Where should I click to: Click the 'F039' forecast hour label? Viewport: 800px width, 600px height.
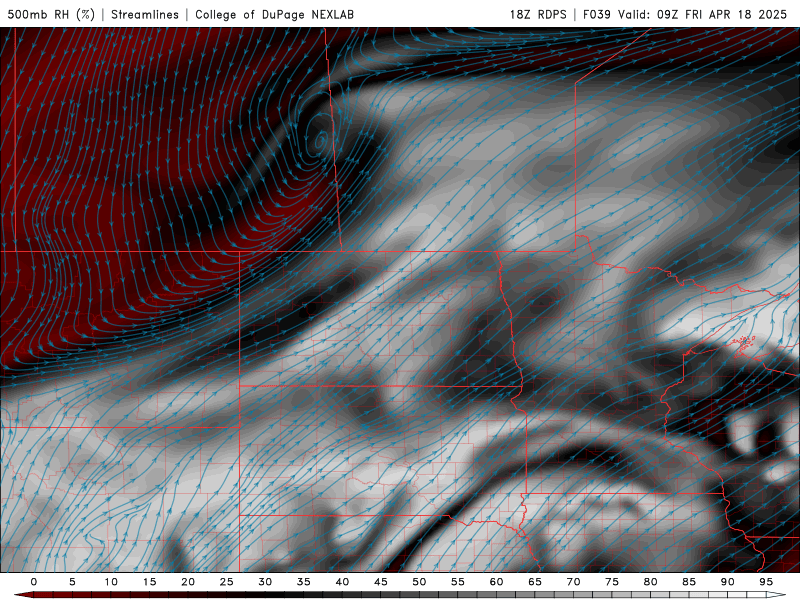[597, 14]
